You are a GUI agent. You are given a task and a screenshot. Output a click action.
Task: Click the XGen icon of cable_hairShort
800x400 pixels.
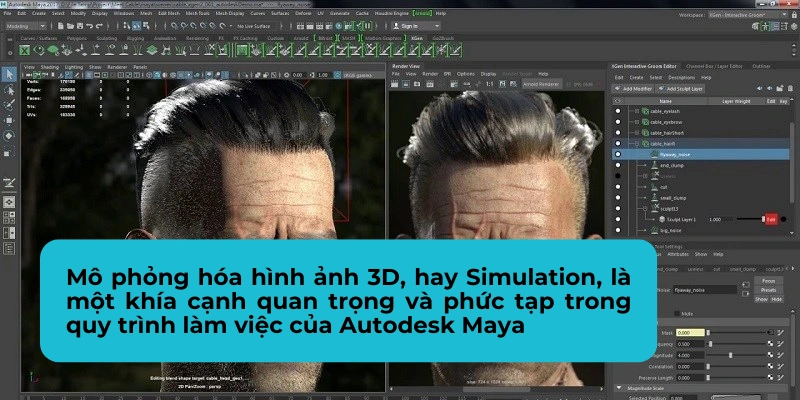click(645, 133)
